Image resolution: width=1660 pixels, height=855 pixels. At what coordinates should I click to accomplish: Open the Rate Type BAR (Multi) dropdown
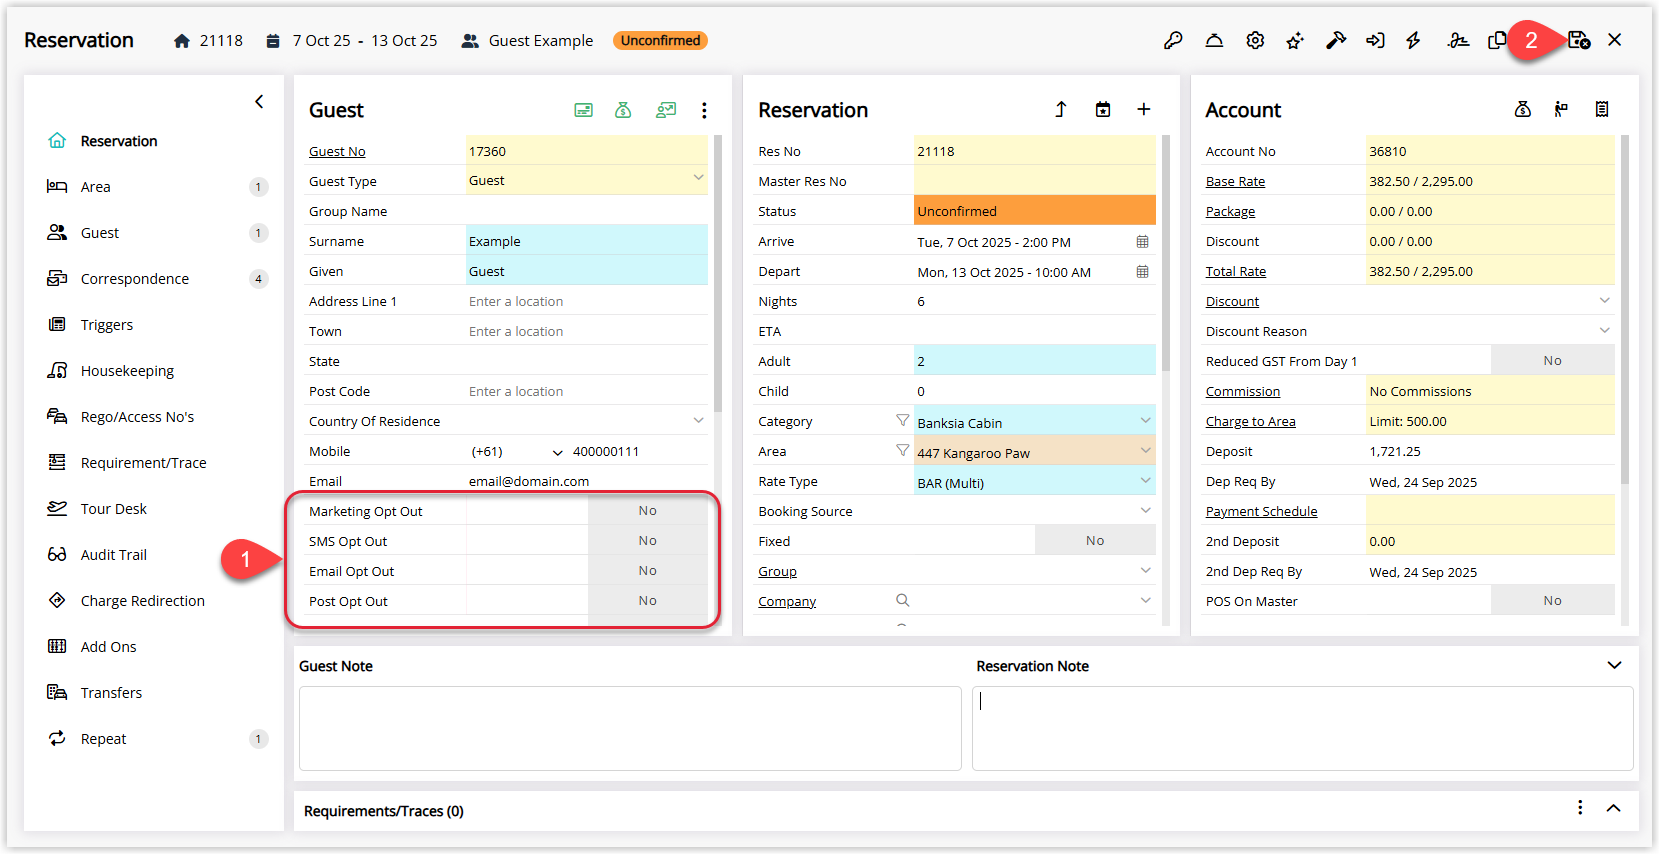pos(1145,481)
